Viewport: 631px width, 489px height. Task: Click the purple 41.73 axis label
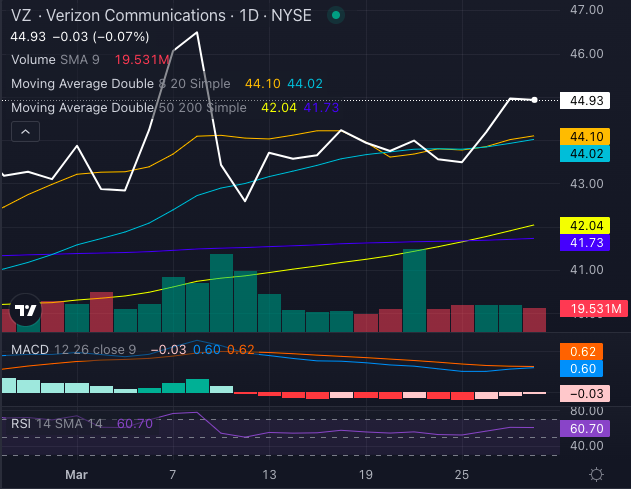tap(585, 243)
